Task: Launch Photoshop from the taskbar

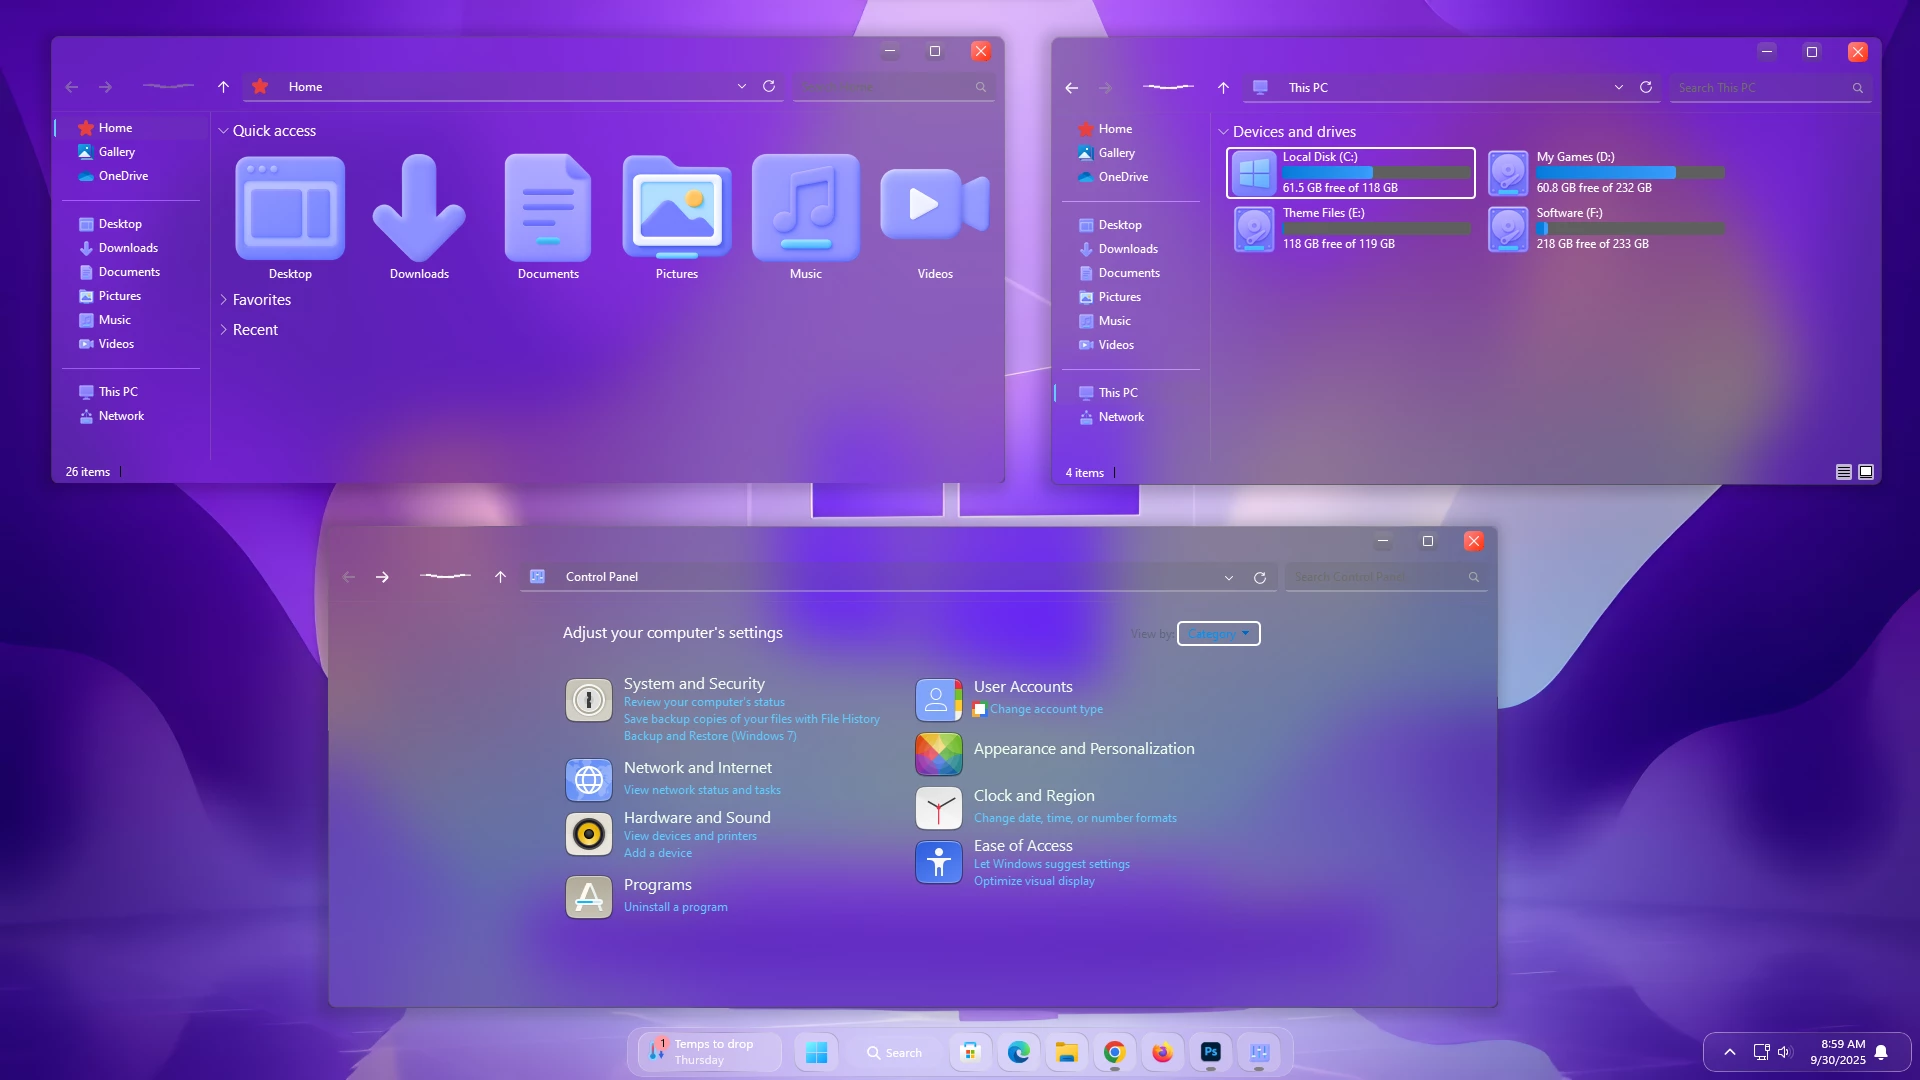Action: pos(1210,1052)
